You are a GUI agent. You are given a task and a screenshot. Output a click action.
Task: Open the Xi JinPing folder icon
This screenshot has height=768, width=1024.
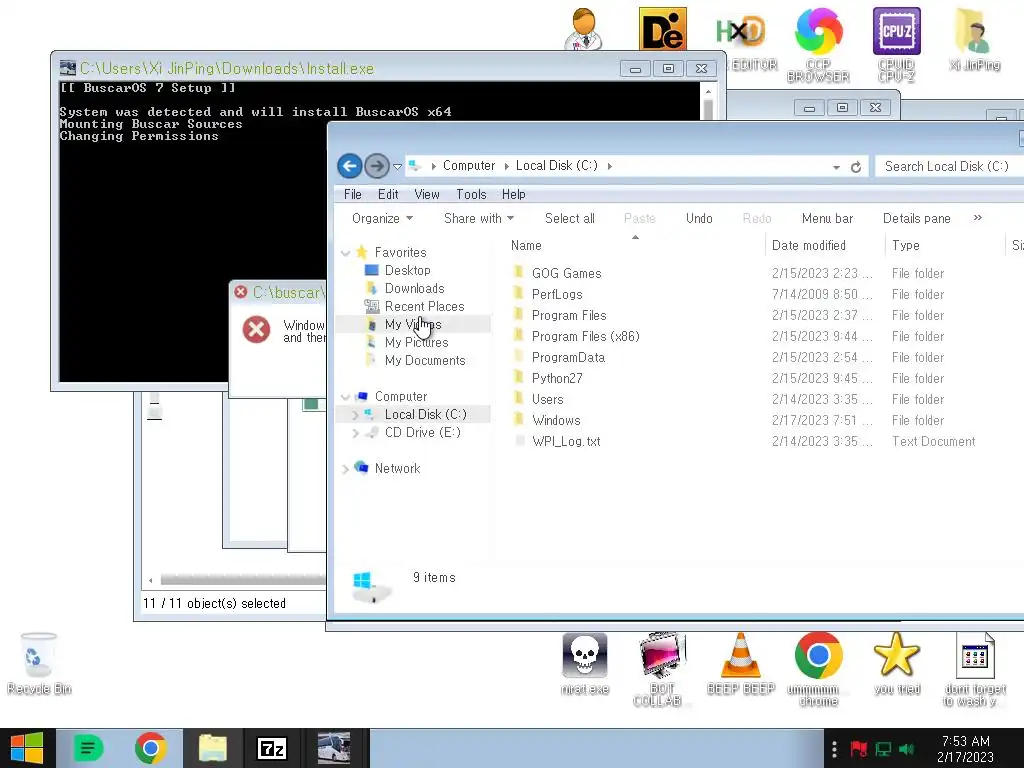[974, 39]
